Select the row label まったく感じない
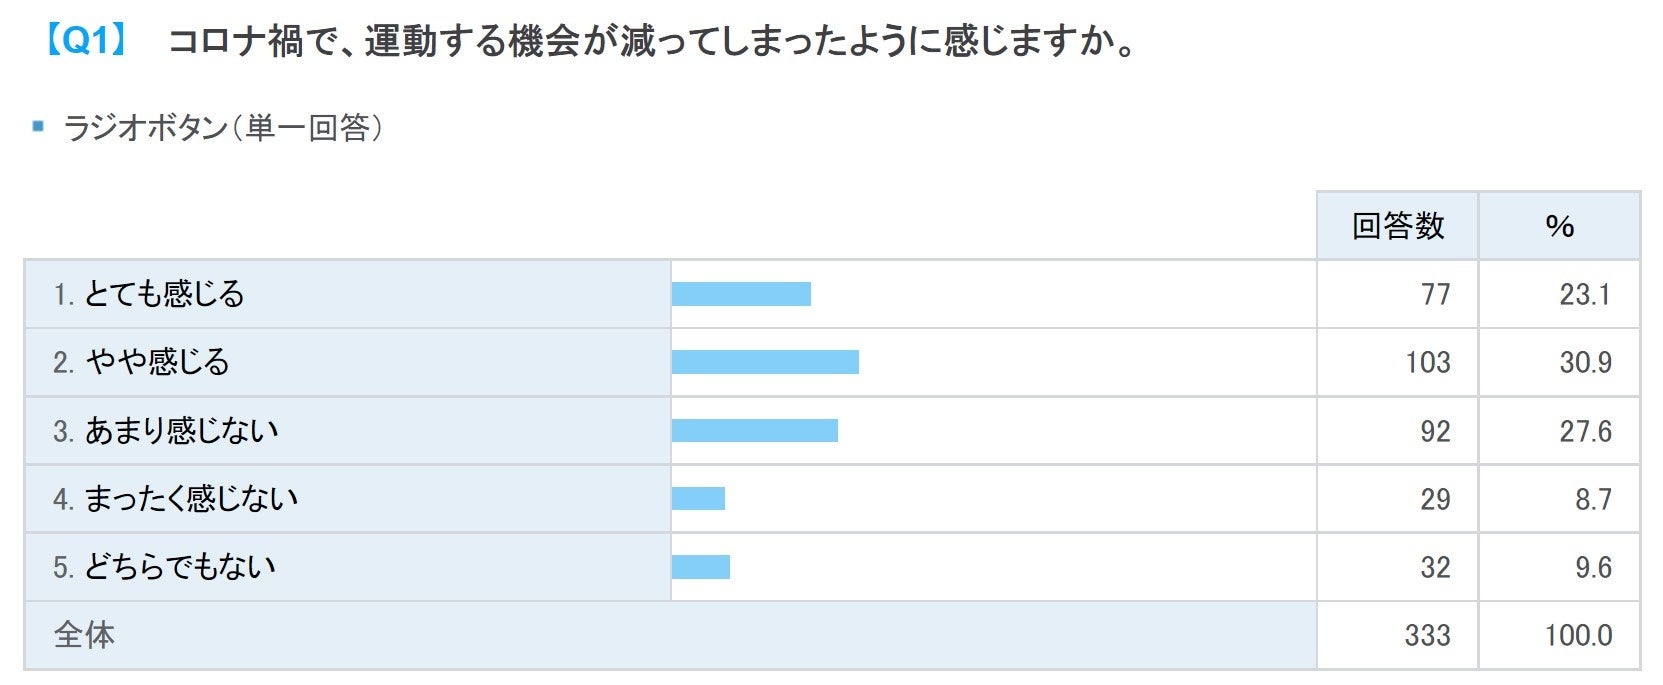Screen dimensions: 1663x685 190,499
